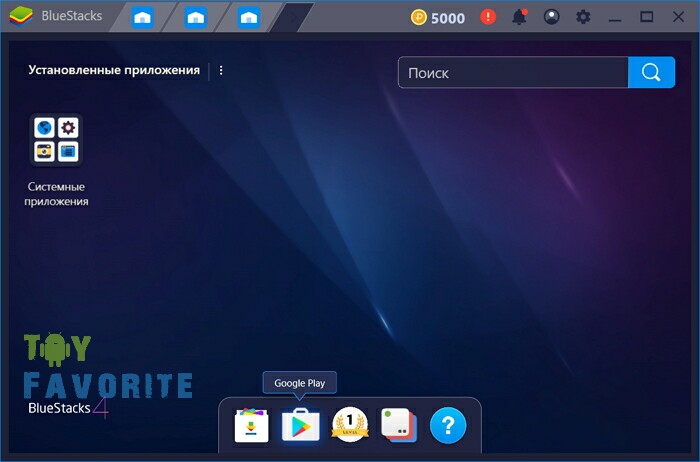Open the Google Play store icon in dock
Screen dimensions: 700x462
tap(300, 425)
